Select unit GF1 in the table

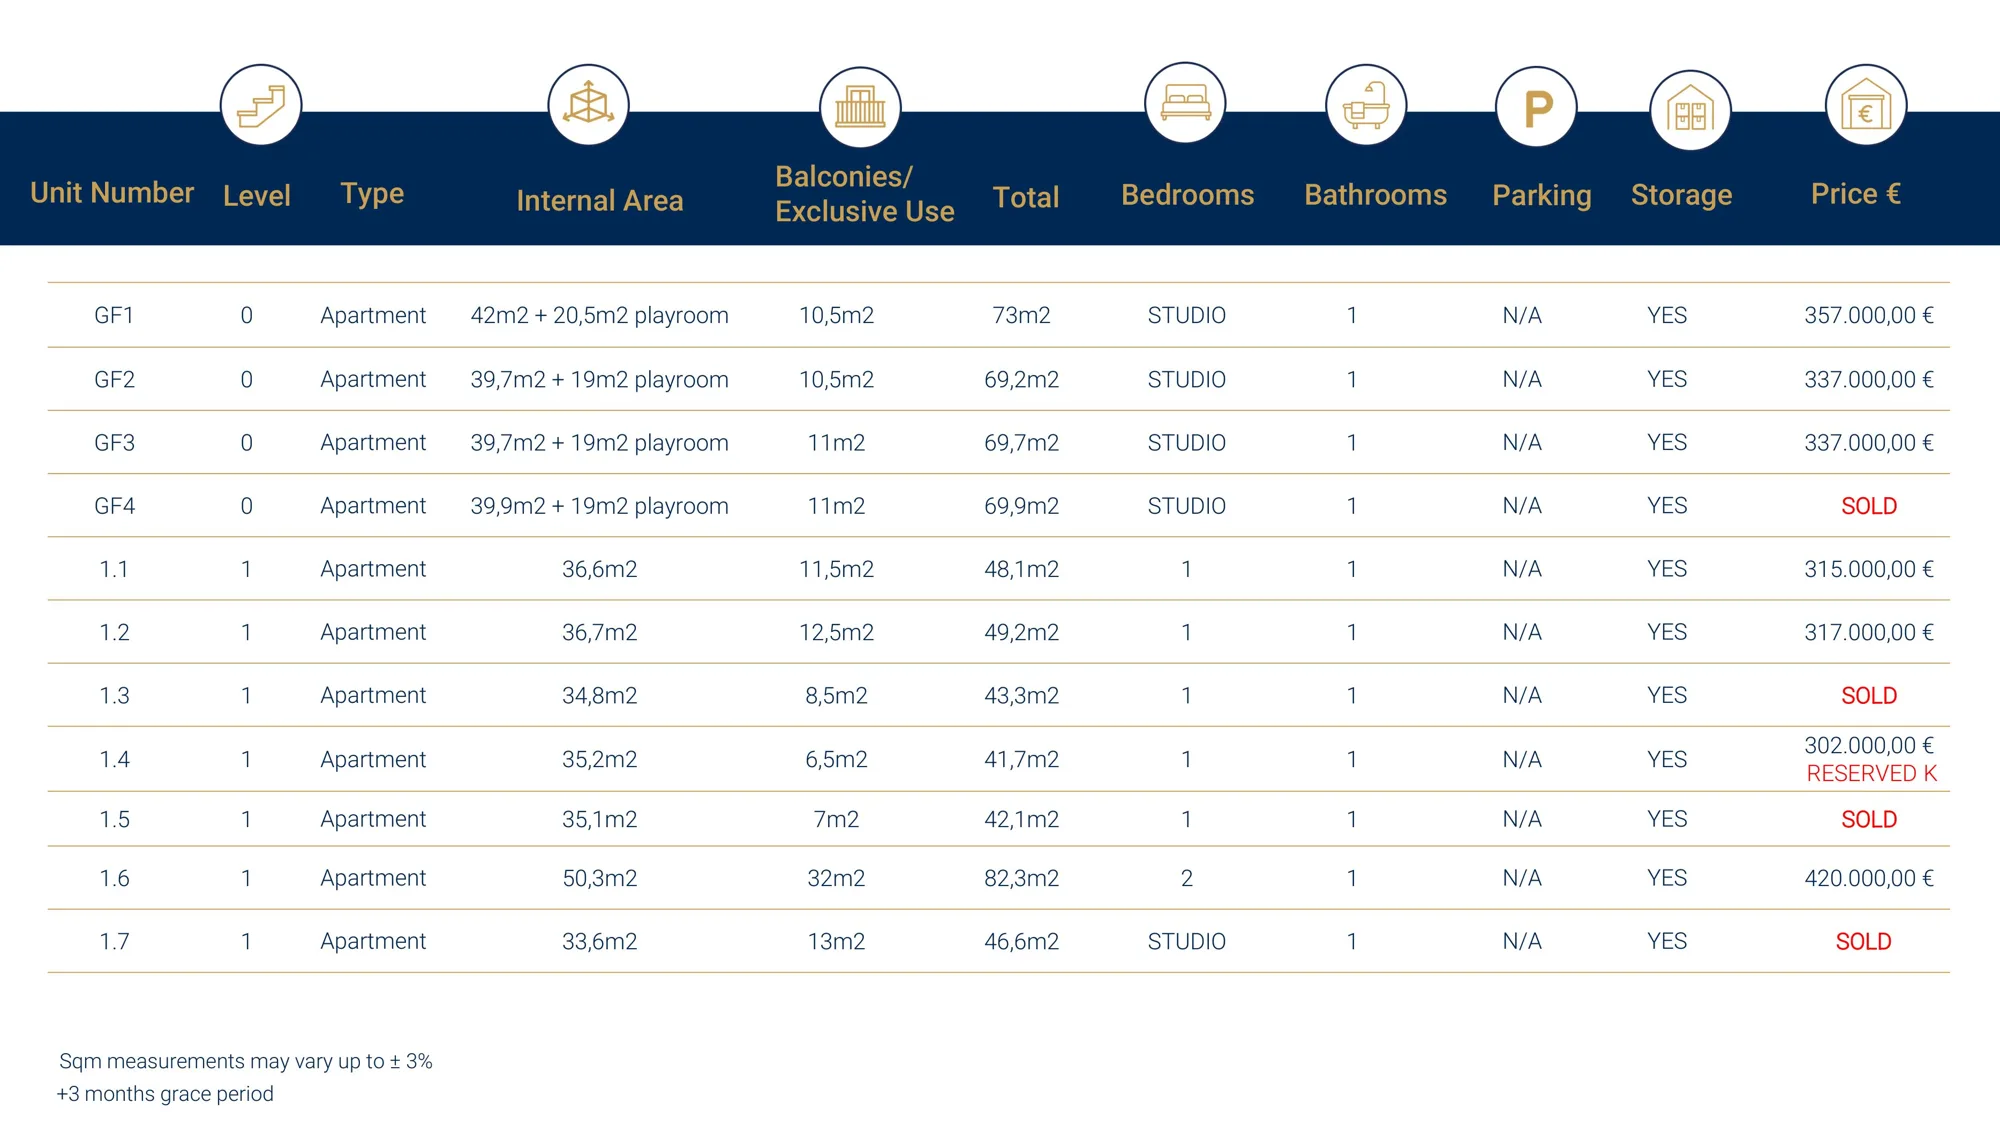click(114, 315)
